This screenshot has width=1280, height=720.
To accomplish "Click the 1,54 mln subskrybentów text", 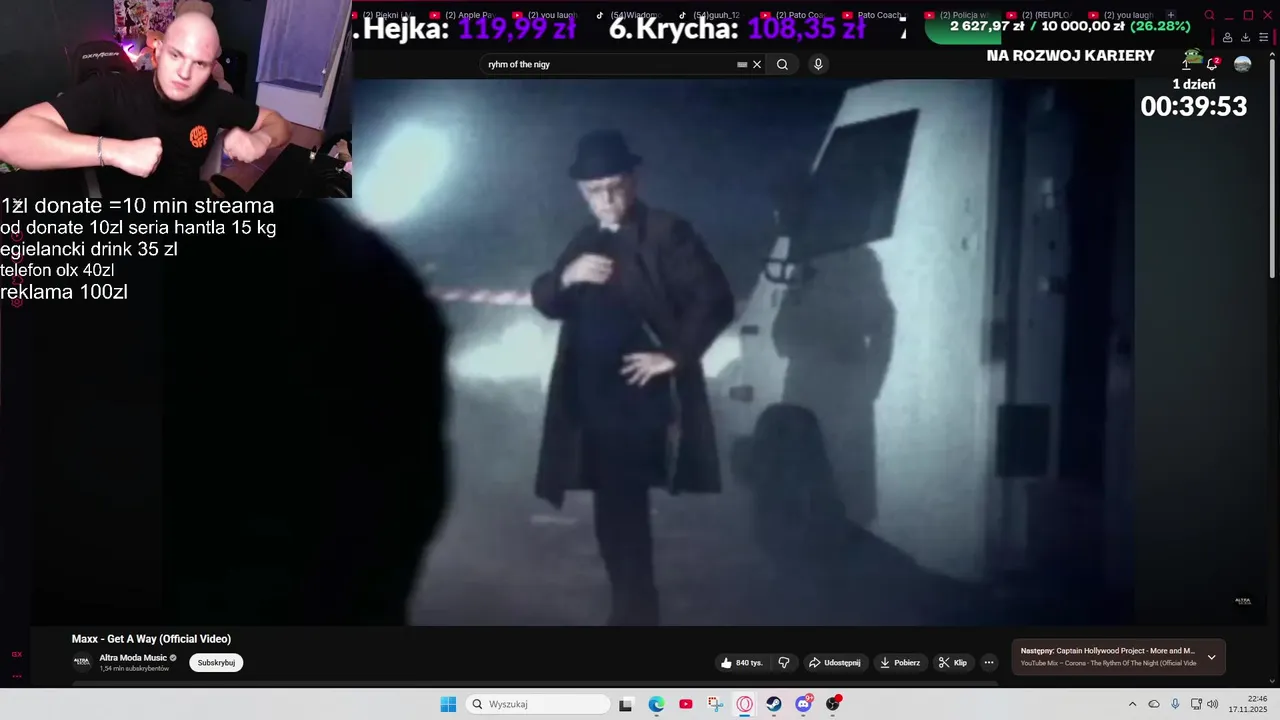I will coord(134,668).
